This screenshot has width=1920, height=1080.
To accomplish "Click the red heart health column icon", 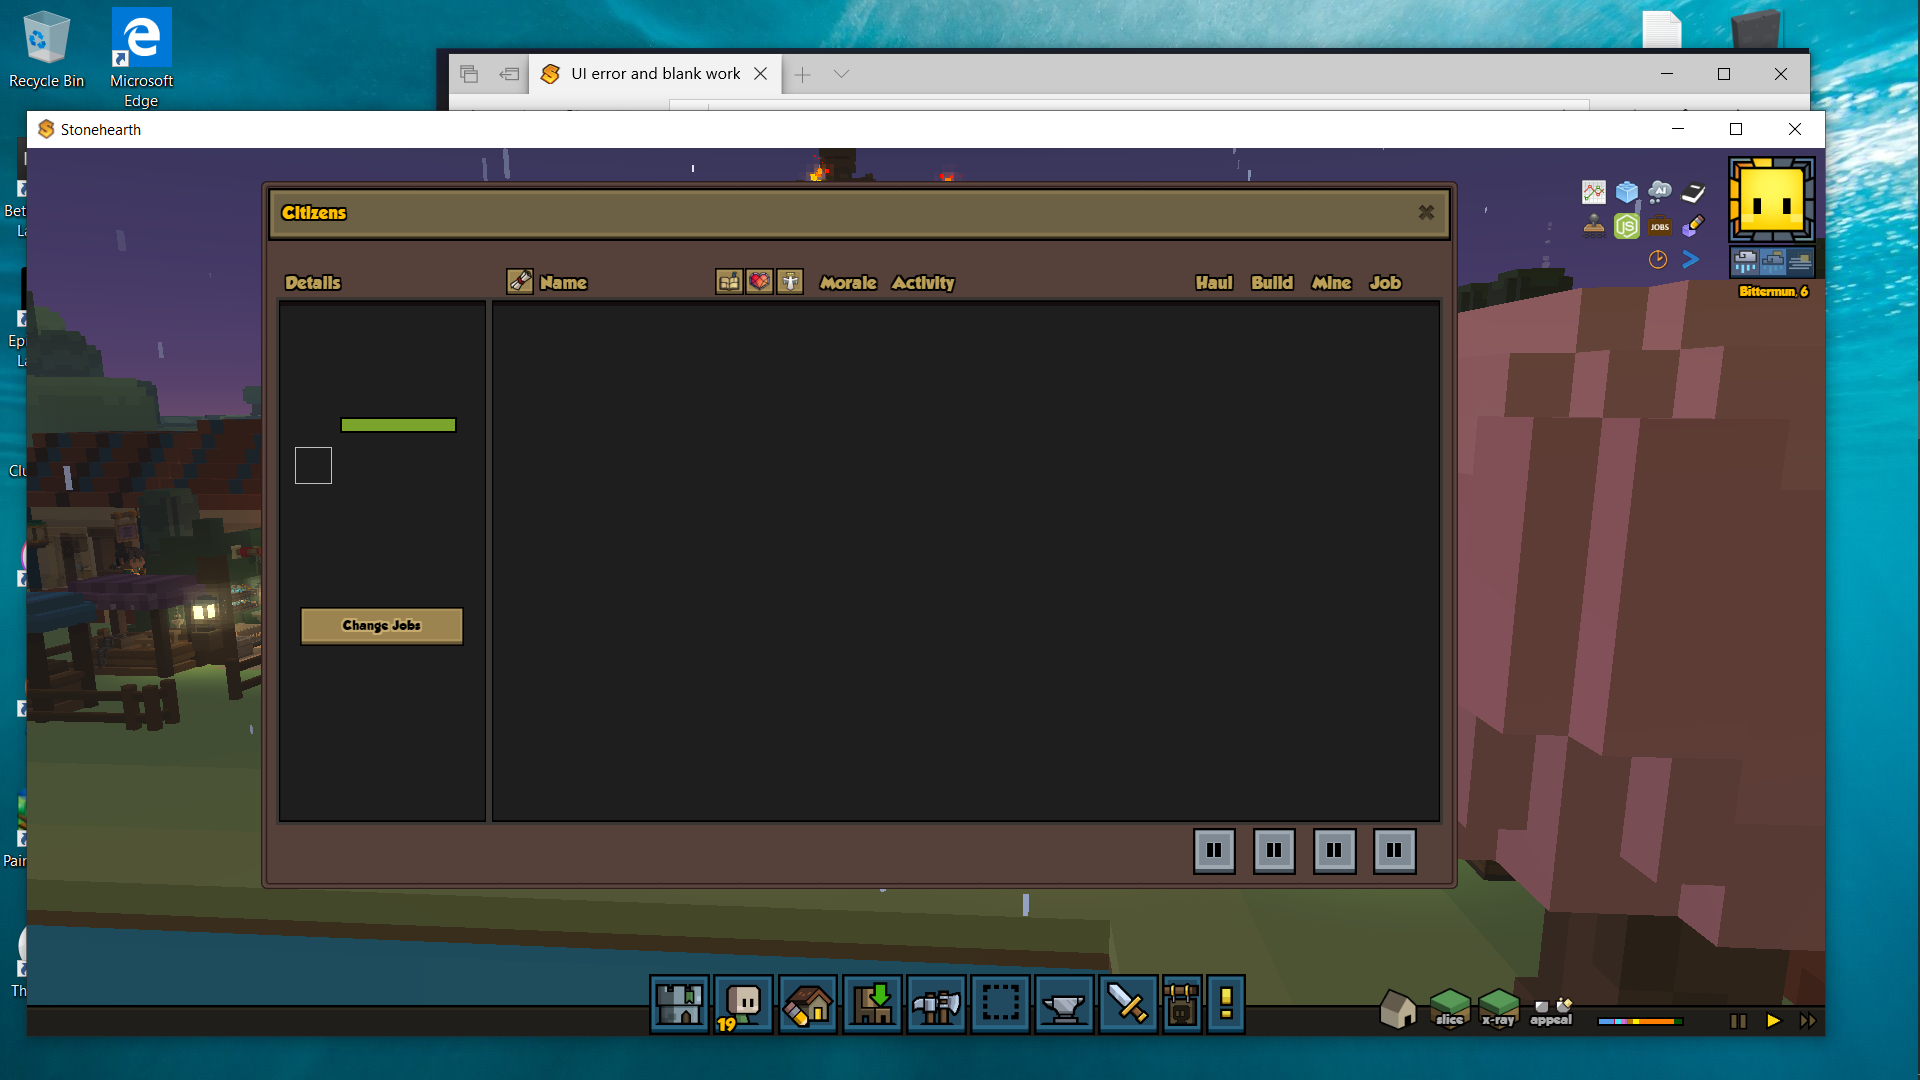I will (x=760, y=282).
